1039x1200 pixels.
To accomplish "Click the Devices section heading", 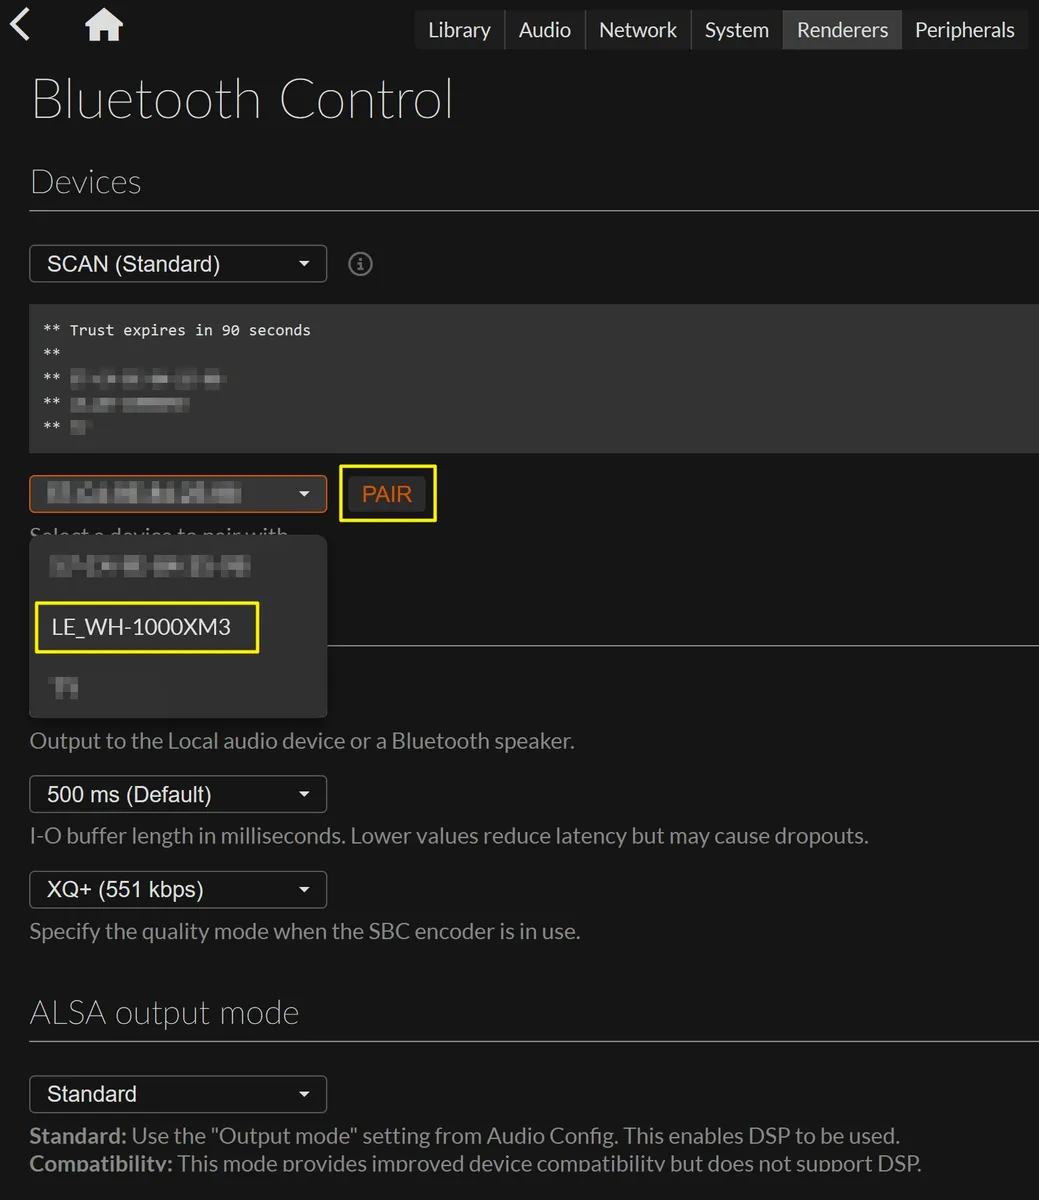I will pyautogui.click(x=86, y=182).
